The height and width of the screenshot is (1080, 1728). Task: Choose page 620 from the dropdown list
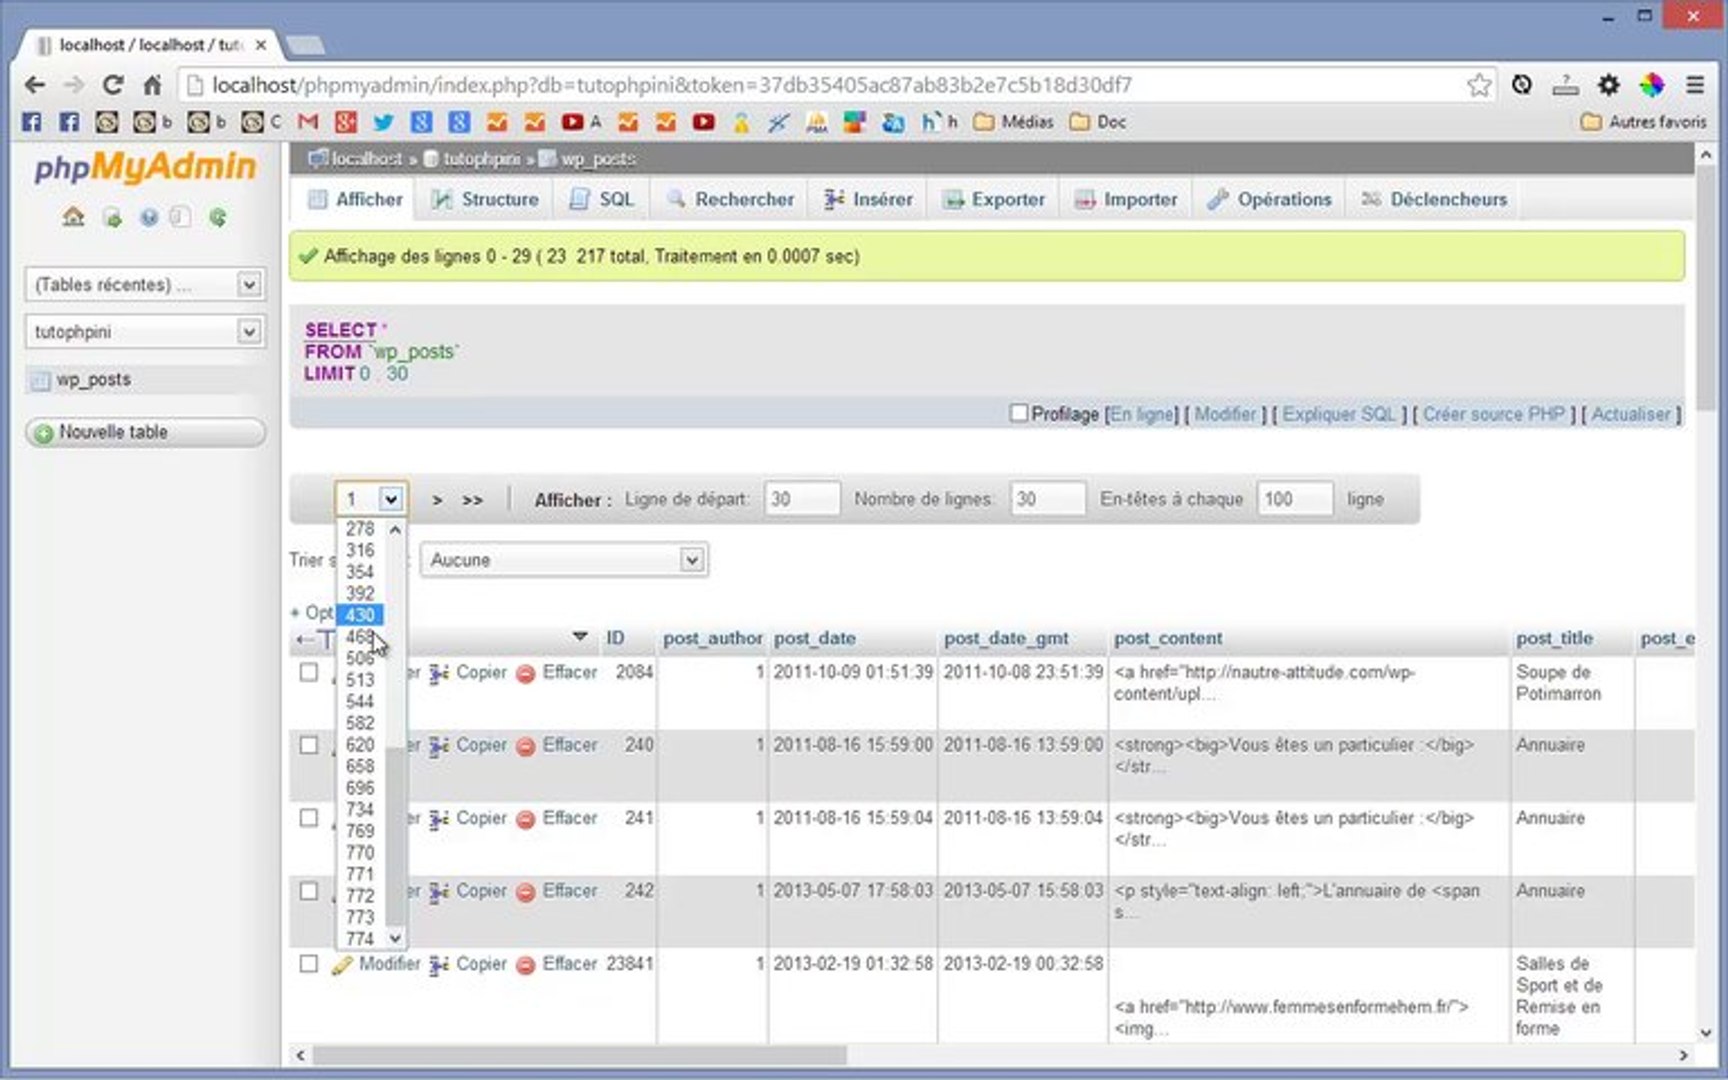360,745
